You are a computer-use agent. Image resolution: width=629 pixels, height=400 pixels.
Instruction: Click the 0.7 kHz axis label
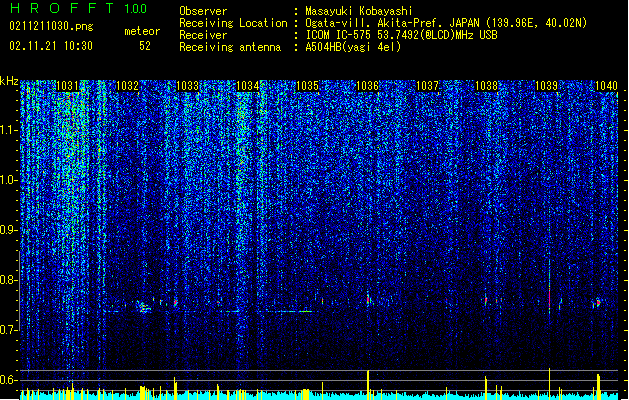pos(8,330)
